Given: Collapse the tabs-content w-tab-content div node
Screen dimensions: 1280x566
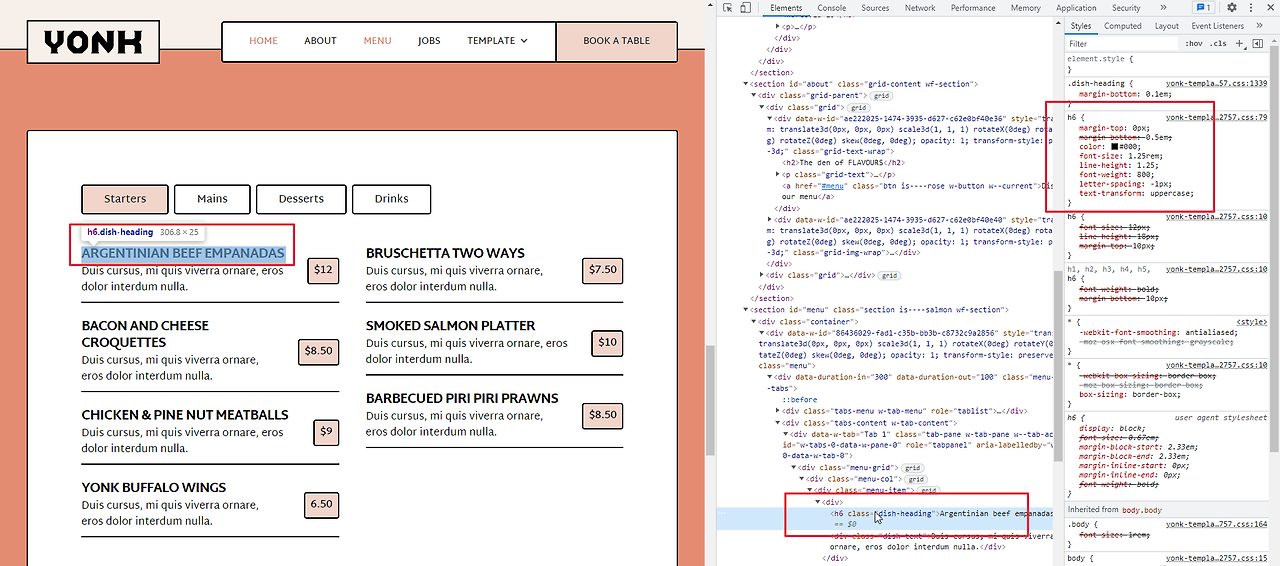Looking at the screenshot, I should [779, 422].
